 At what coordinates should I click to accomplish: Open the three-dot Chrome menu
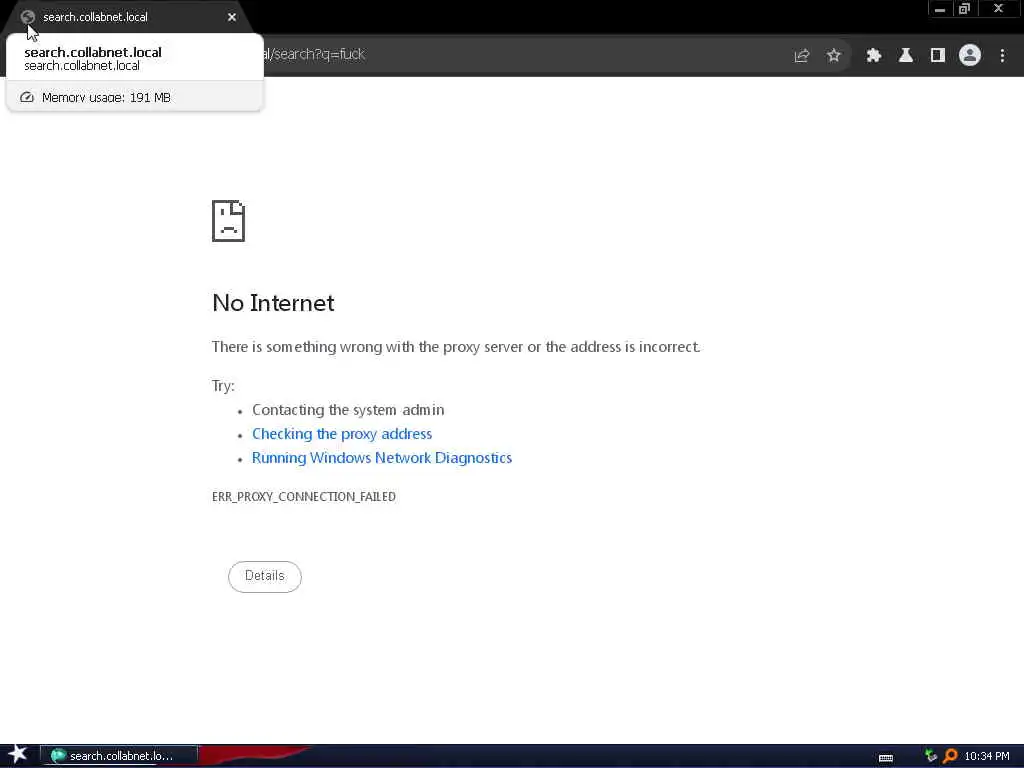pos(1002,56)
